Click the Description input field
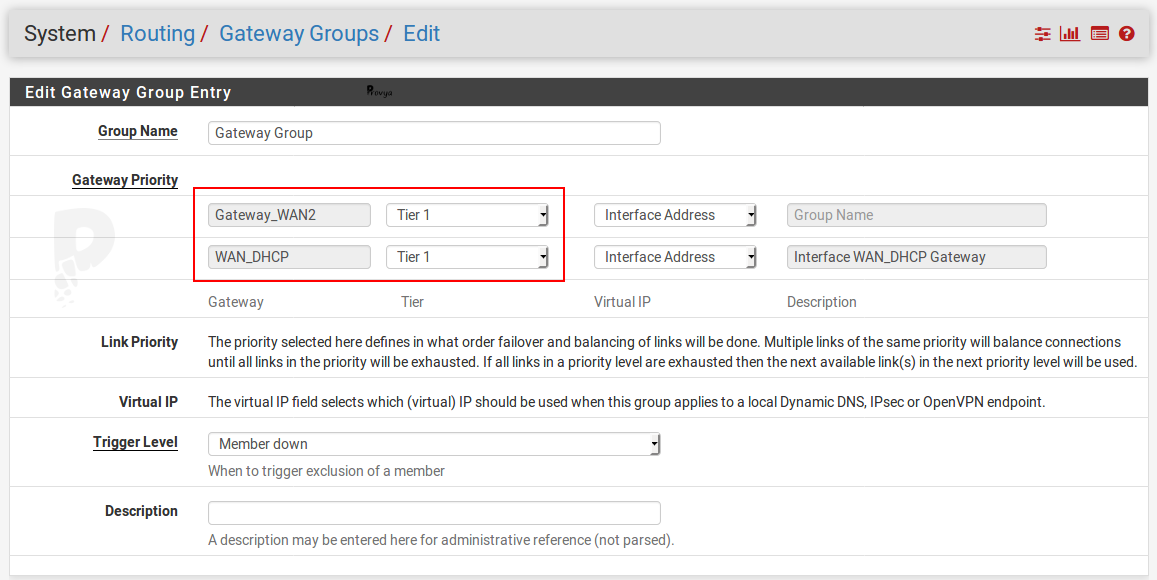 tap(433, 512)
